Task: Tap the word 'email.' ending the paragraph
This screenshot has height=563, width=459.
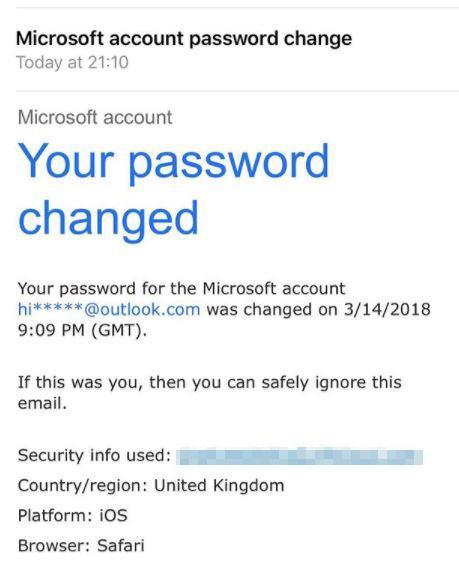Action: tap(42, 404)
